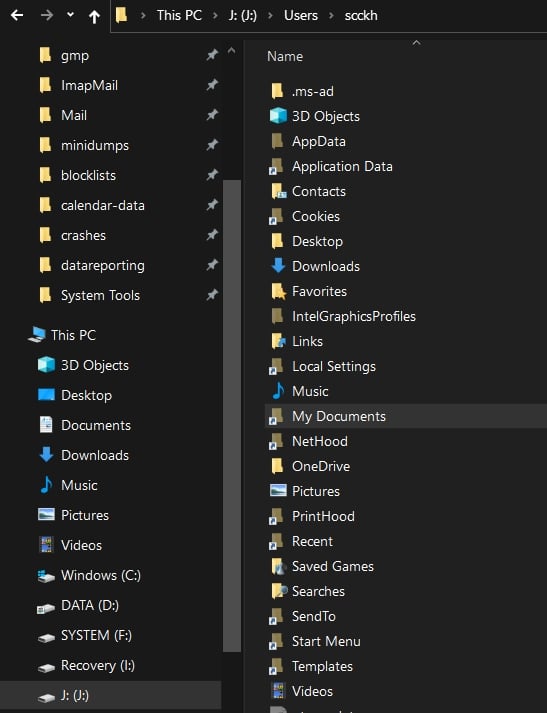Select Local Settings shortcut folder
The width and height of the screenshot is (547, 713).
click(333, 367)
